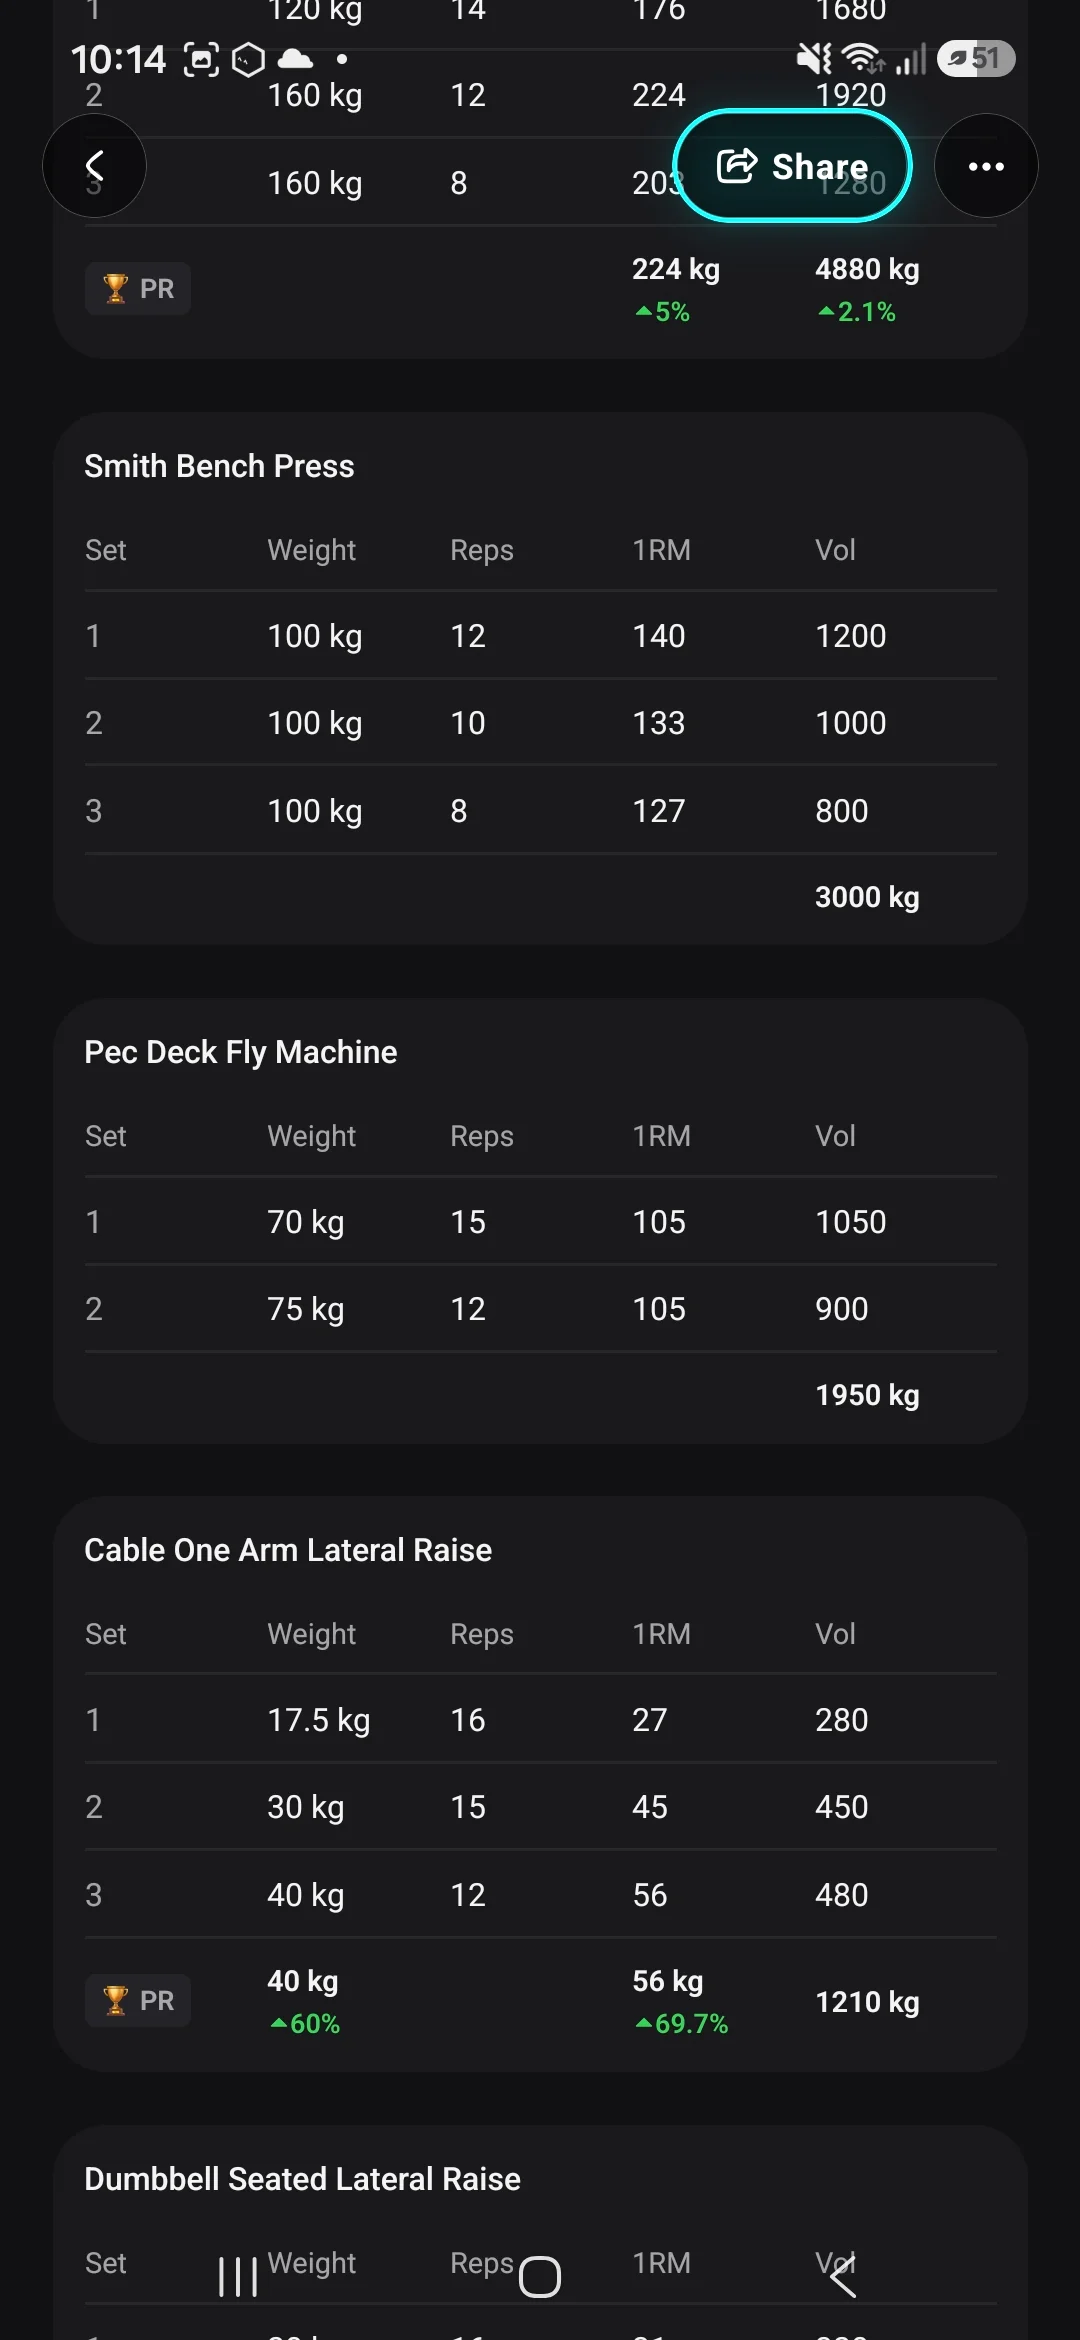The image size is (1080, 2340).
Task: Select the 75 kg Pec Deck set row
Action: click(541, 1309)
